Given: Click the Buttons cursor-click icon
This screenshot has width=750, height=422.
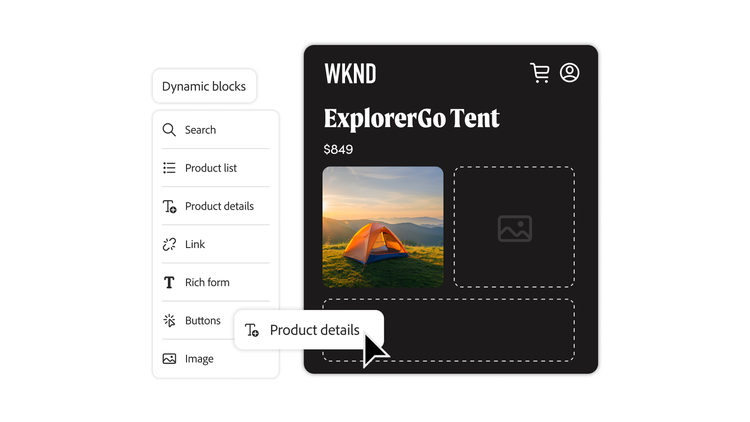Looking at the screenshot, I should point(169,321).
